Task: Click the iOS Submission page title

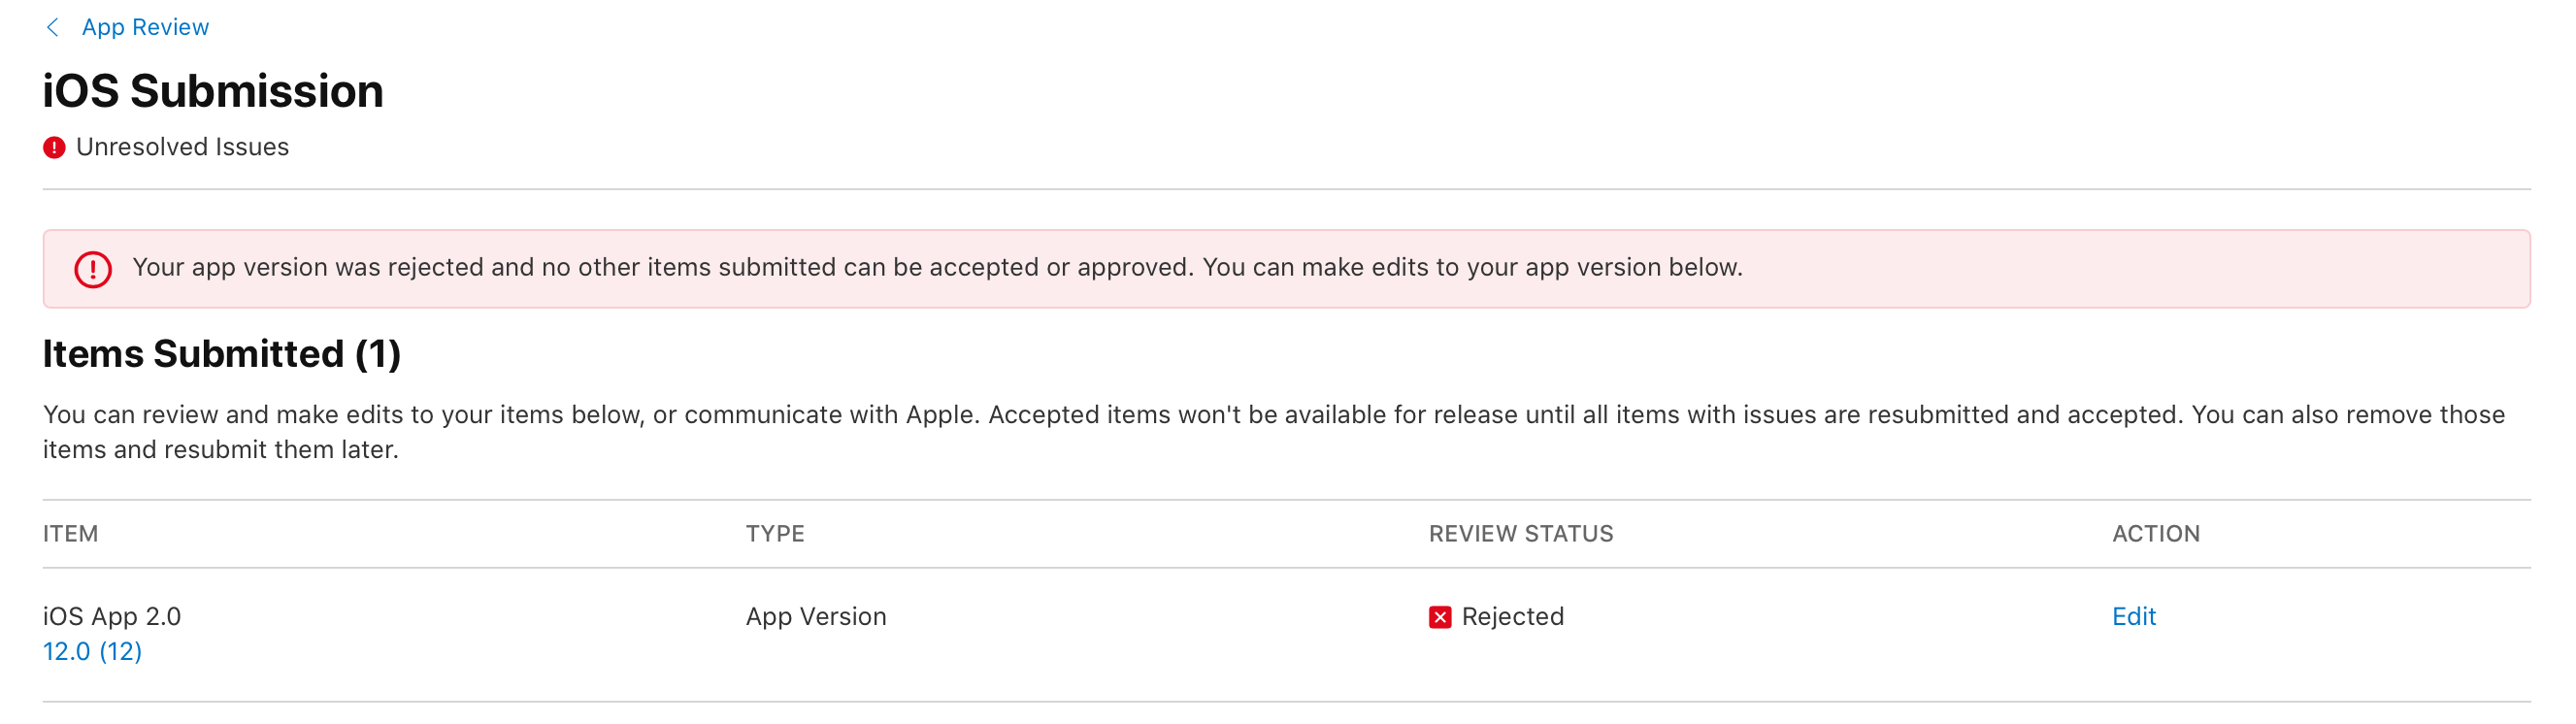Action: tap(213, 91)
